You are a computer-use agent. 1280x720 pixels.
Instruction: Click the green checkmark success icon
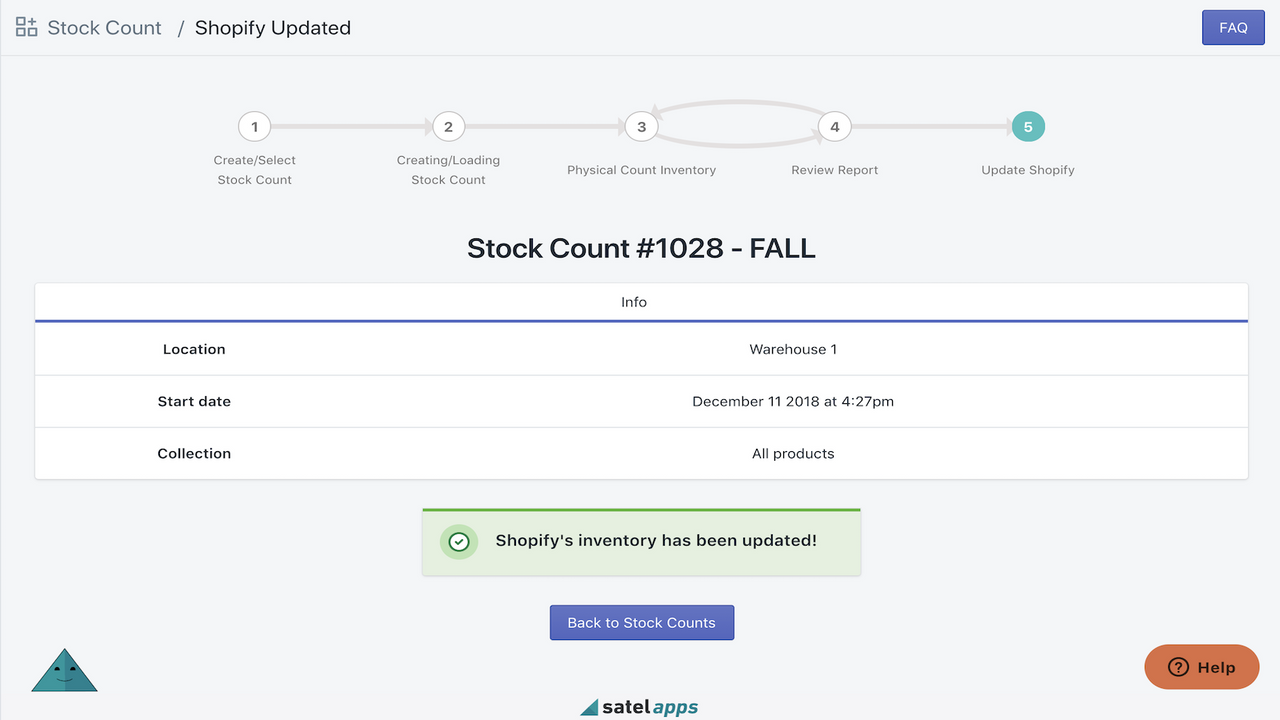pos(458,541)
